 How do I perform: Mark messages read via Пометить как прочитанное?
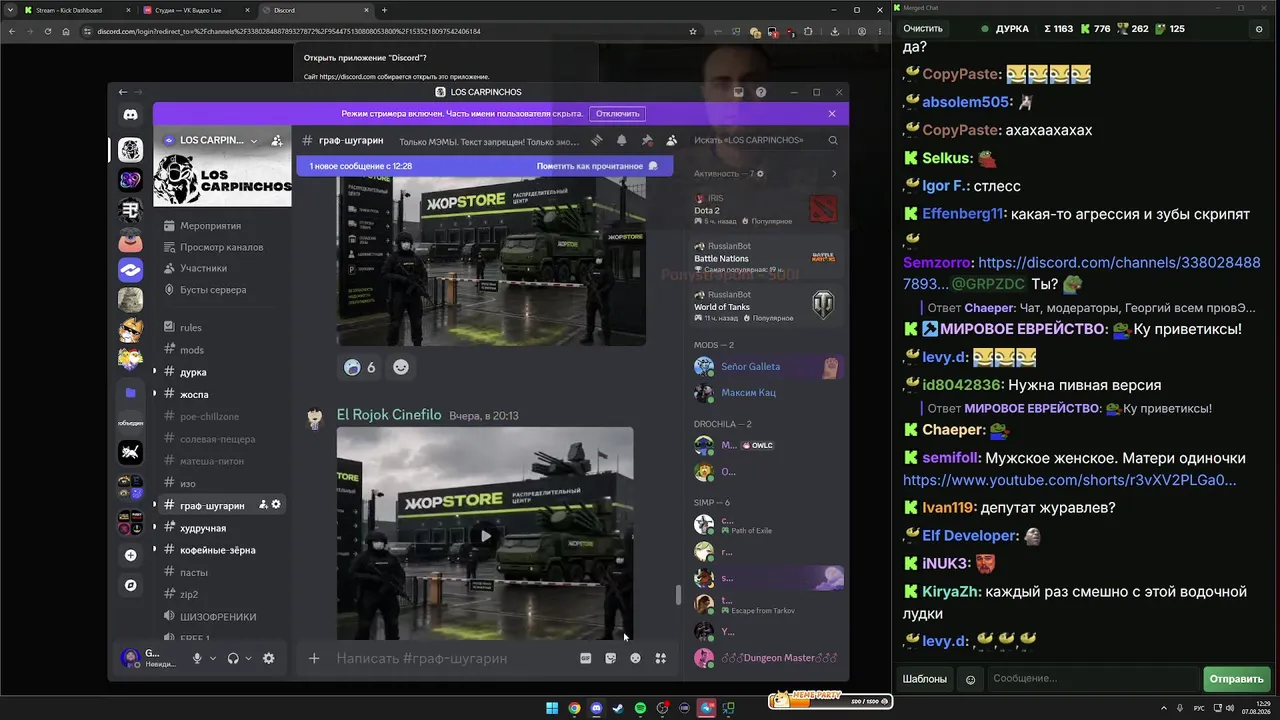pyautogui.click(x=597, y=166)
